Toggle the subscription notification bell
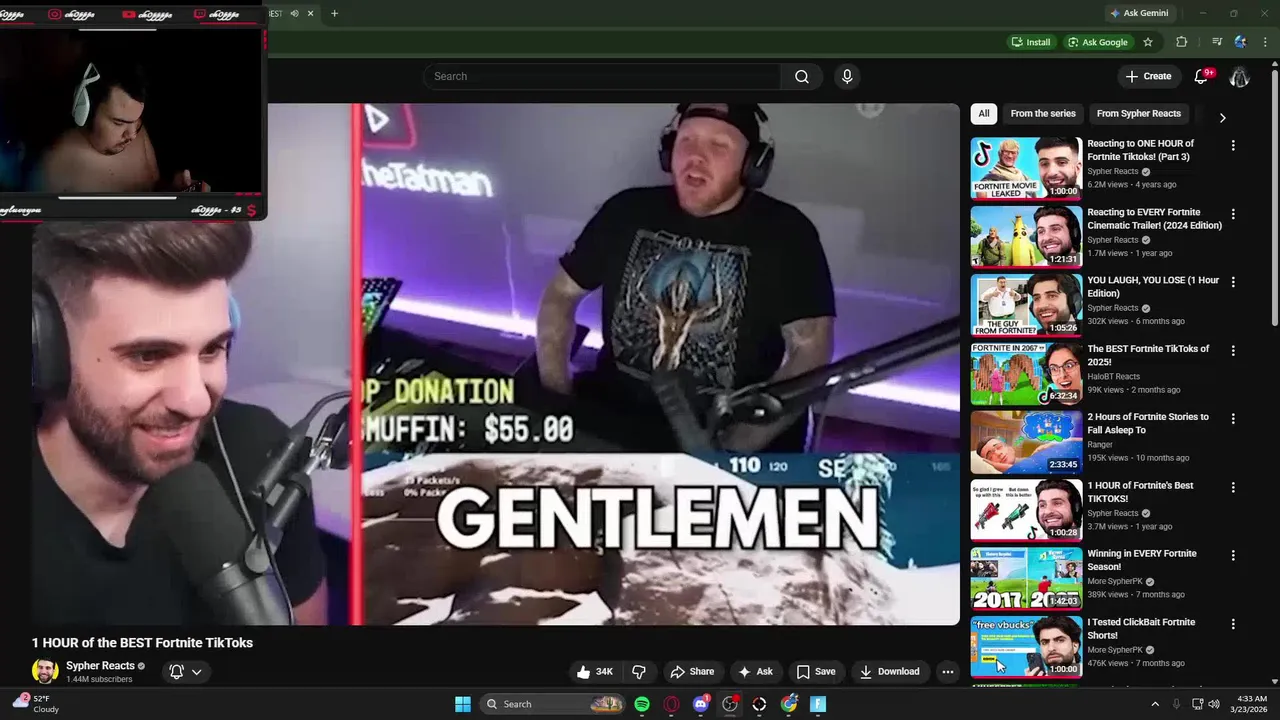This screenshot has width=1280, height=720. coord(177,672)
